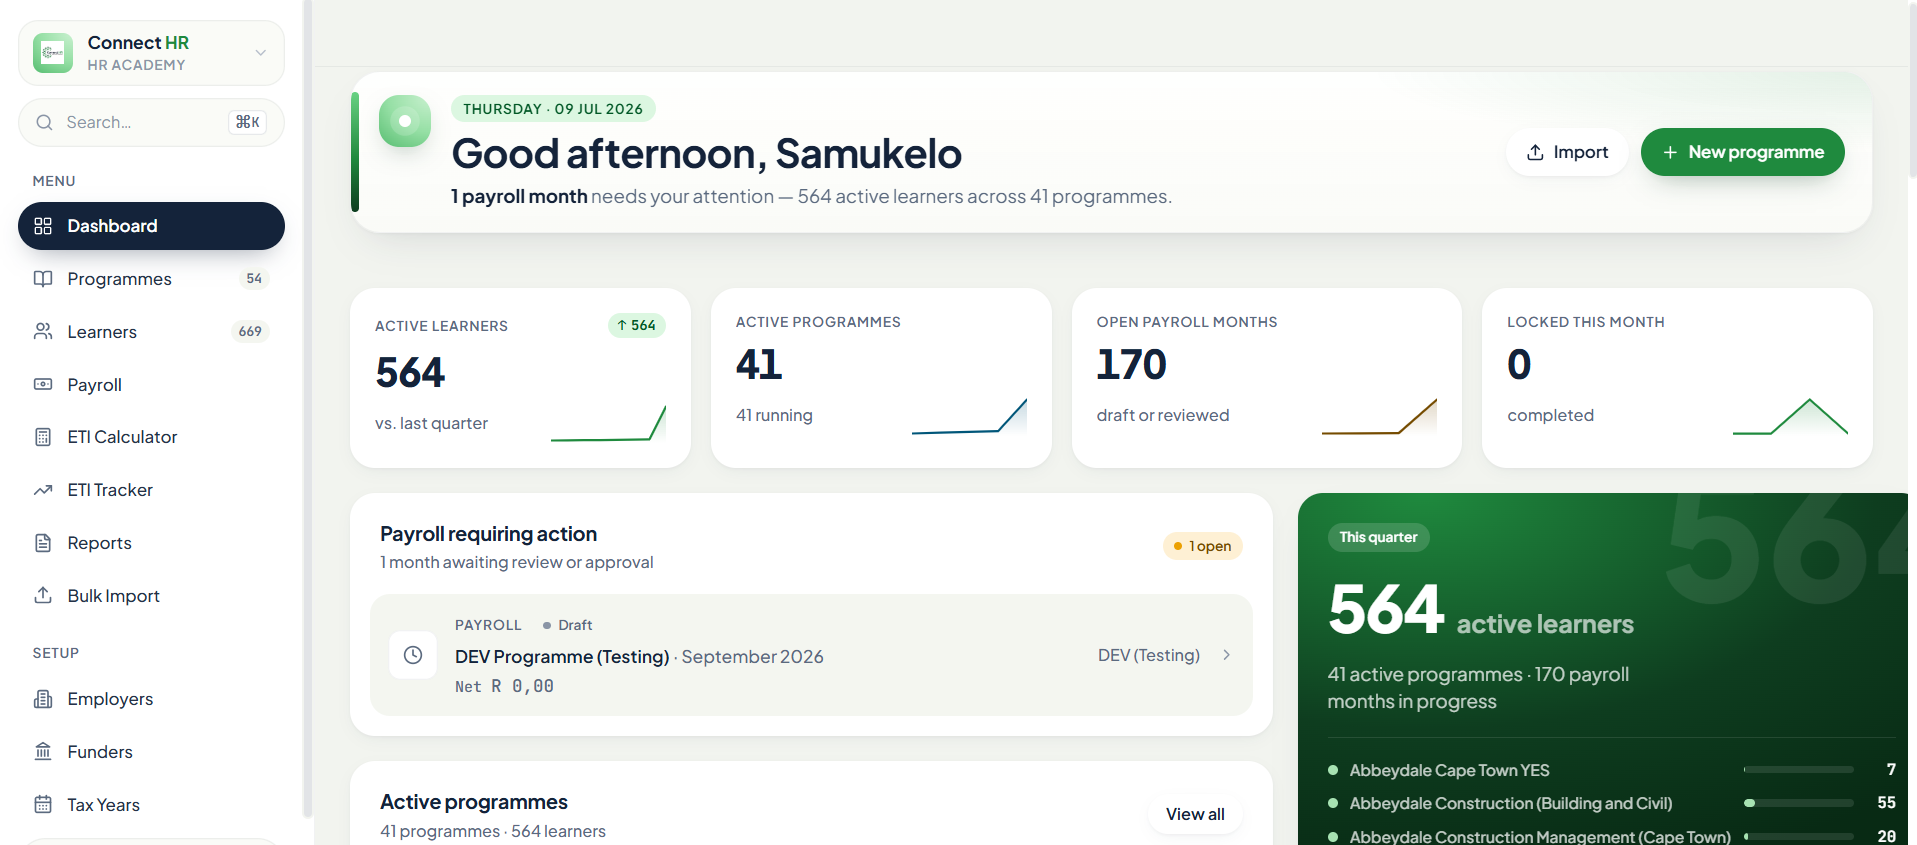The height and width of the screenshot is (845, 1917).
Task: Click progress bar for Abbeydale Construction (Building and Civil)
Action: click(x=1799, y=803)
